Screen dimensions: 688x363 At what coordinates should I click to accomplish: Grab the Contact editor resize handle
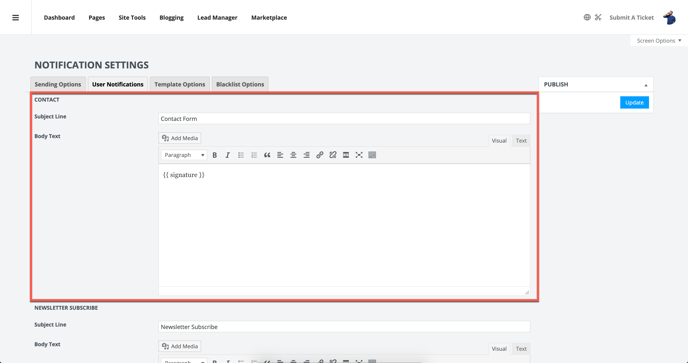[527, 292]
